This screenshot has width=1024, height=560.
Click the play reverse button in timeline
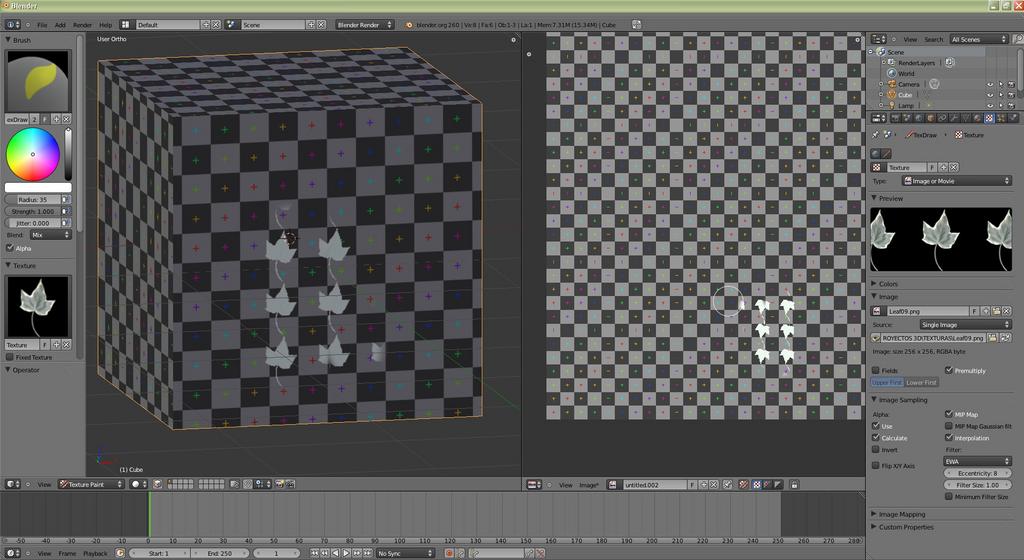[336, 553]
